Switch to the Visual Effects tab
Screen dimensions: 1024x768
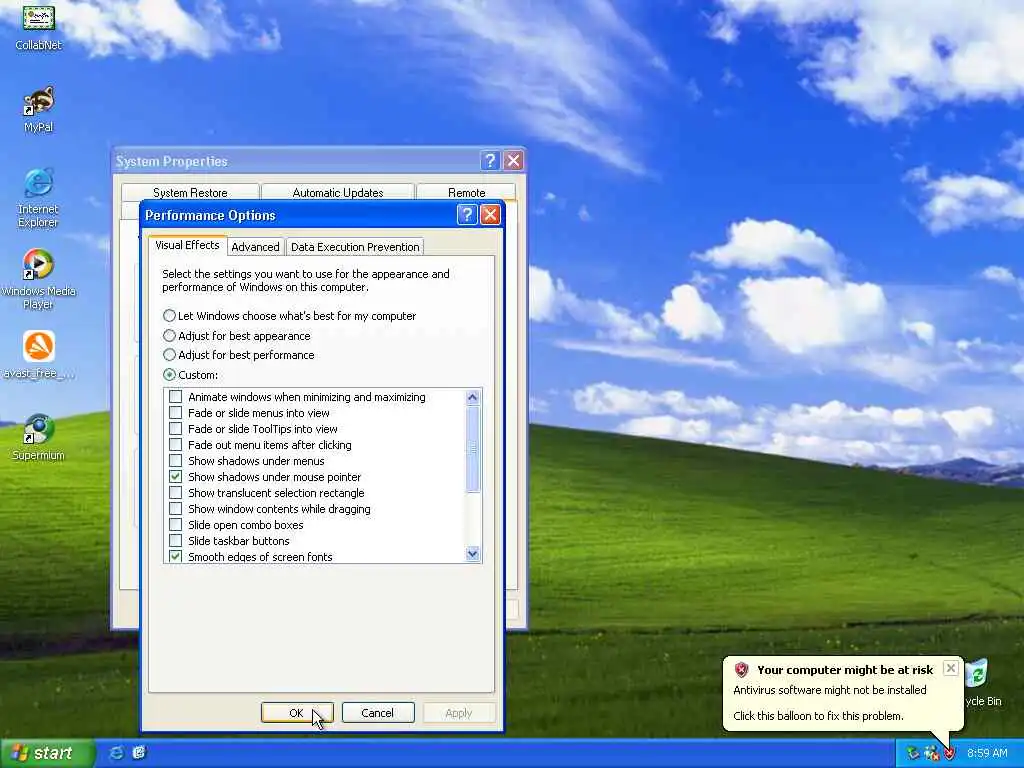[187, 245]
